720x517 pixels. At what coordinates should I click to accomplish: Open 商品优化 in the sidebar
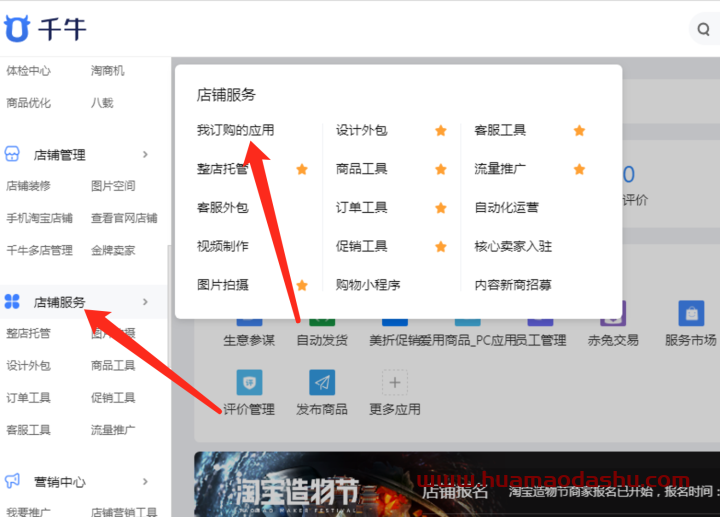[28, 103]
